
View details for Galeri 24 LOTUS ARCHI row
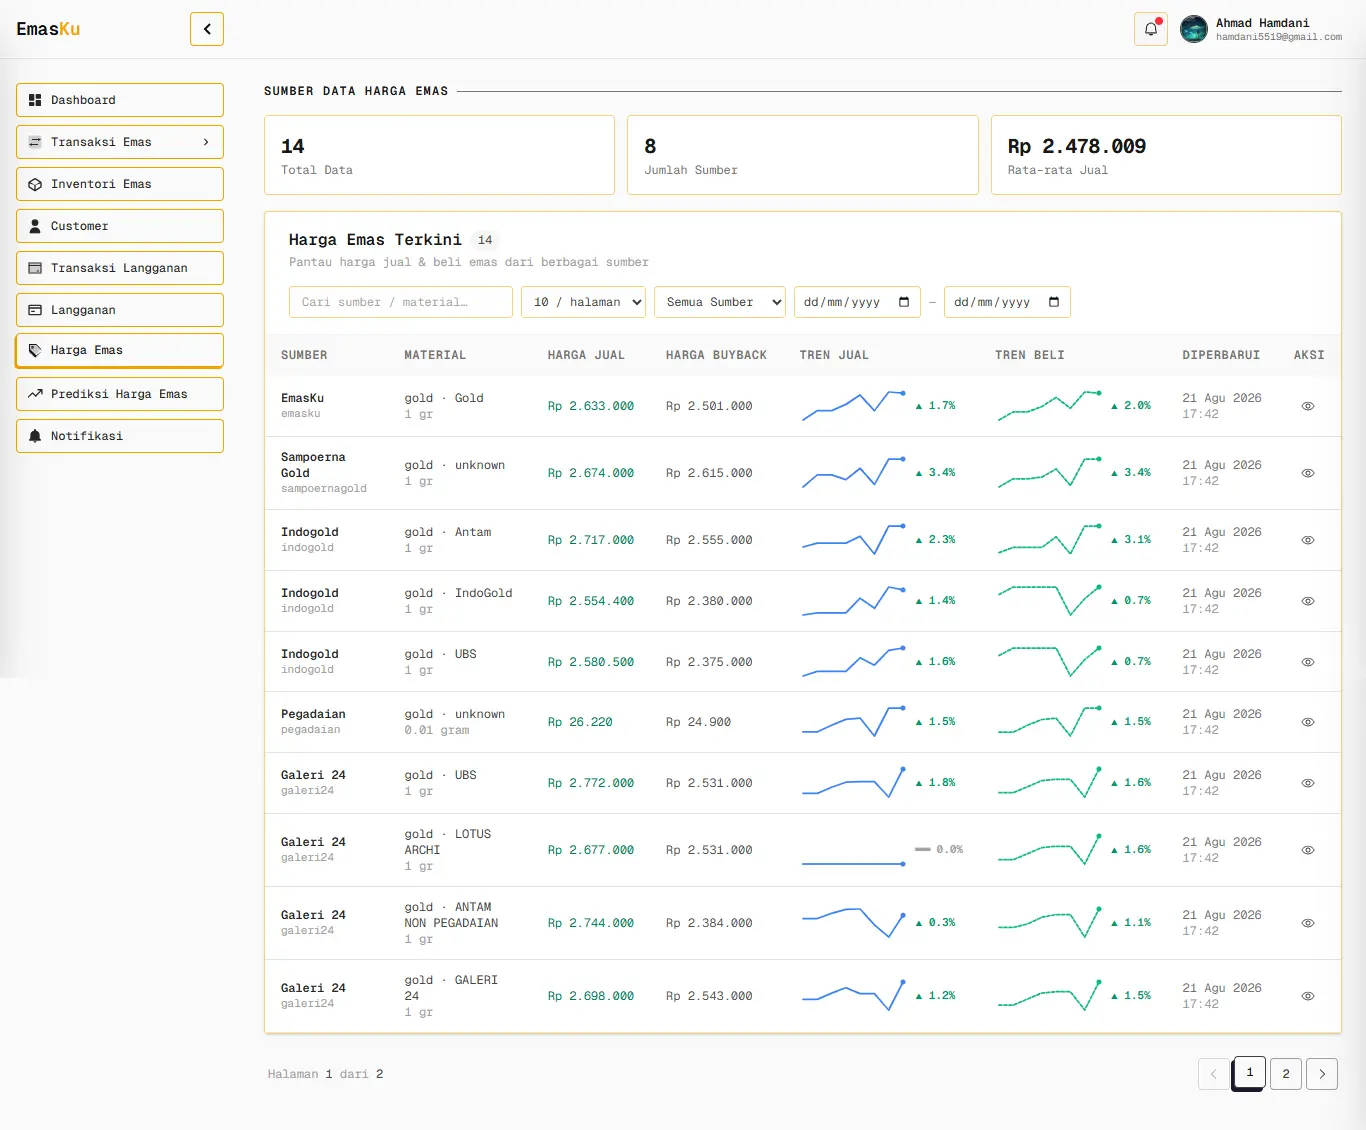click(1308, 850)
